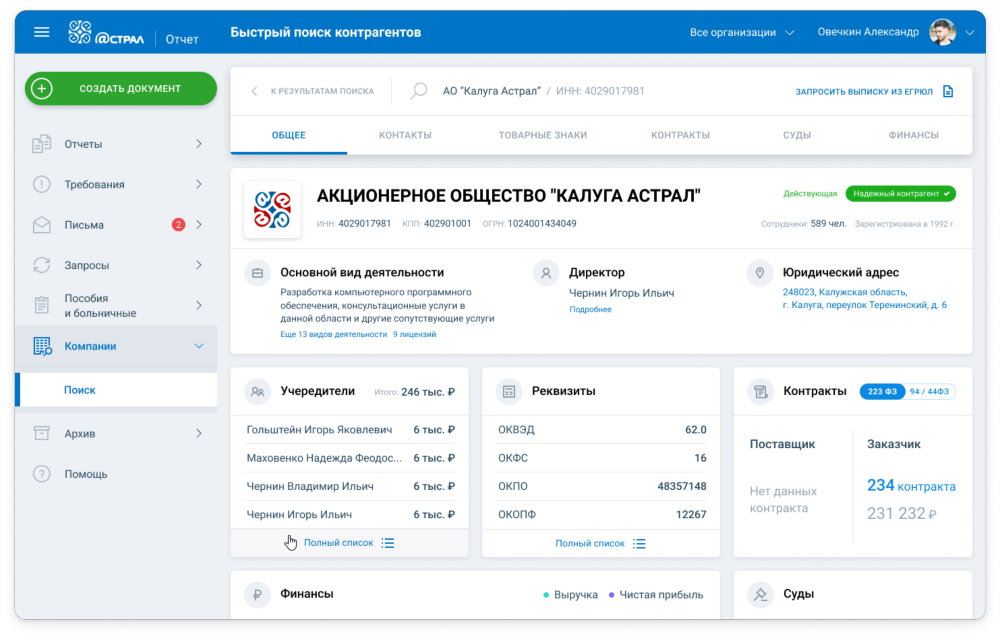Toggle the Выручка legend dot in Финансы
1000x638 pixels.
pos(548,594)
